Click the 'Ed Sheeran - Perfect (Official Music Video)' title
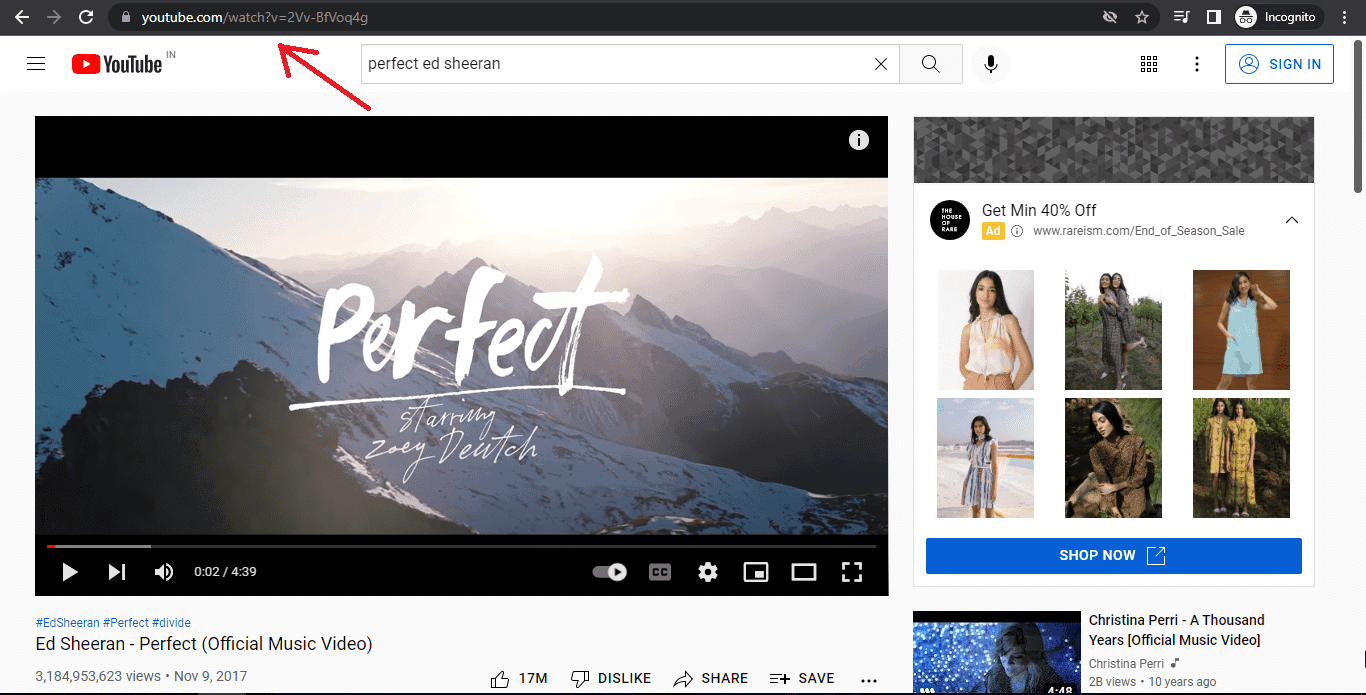The width and height of the screenshot is (1366, 695). click(204, 644)
